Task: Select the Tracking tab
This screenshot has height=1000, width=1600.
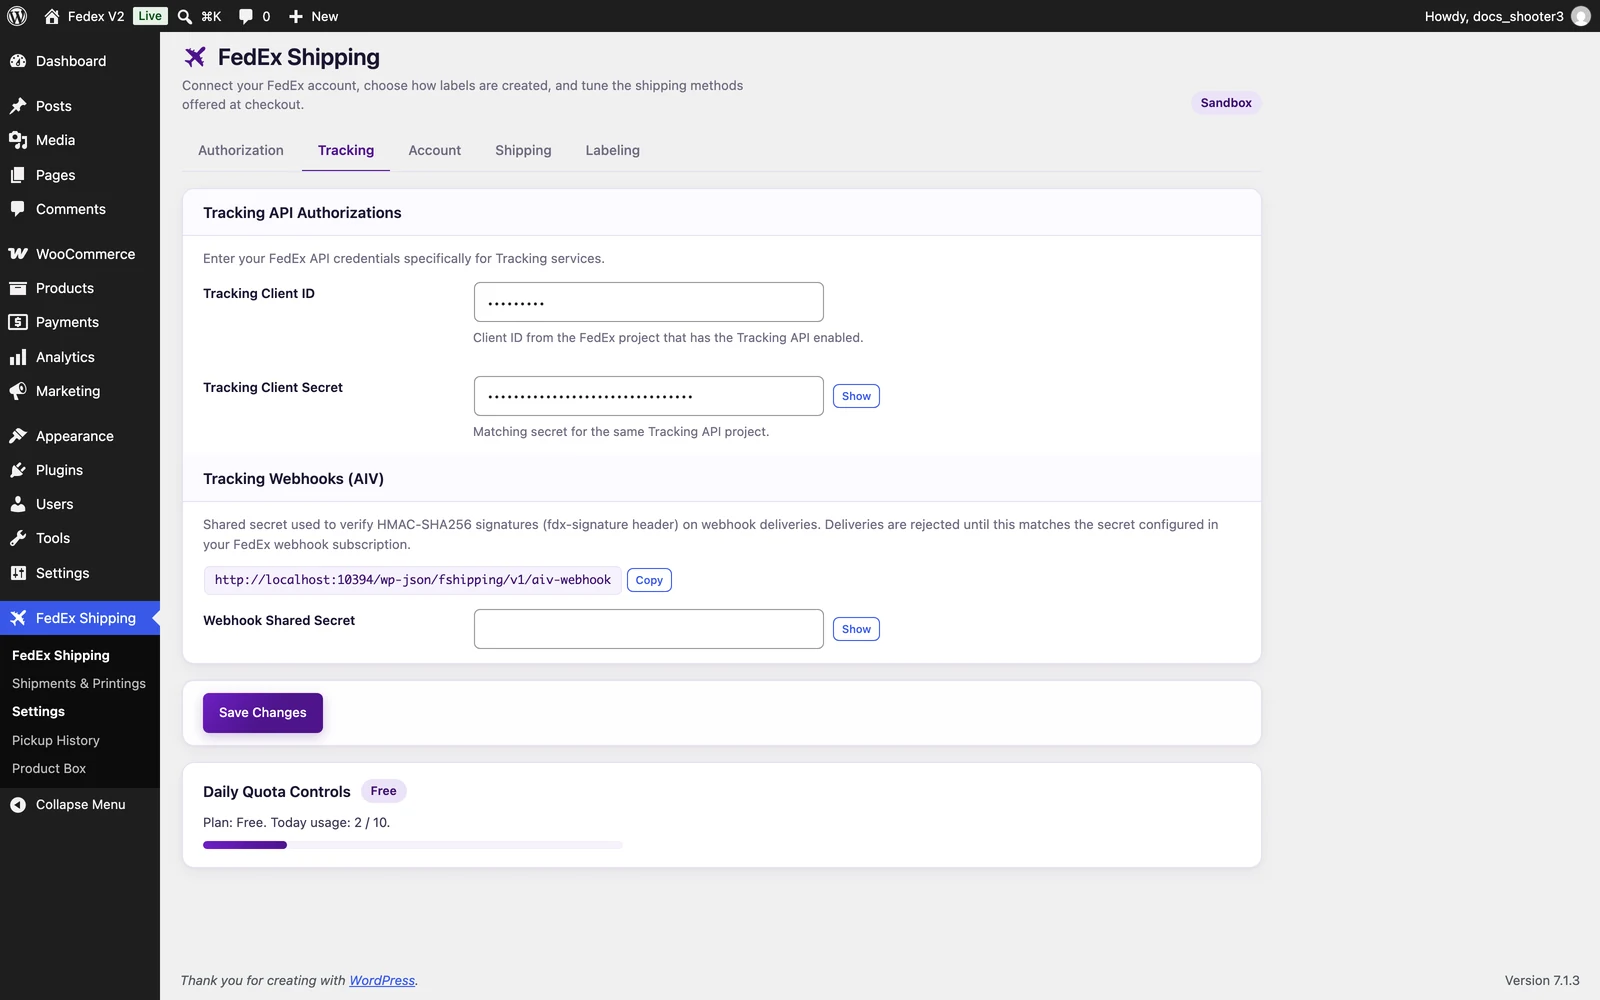Action: click(x=346, y=150)
